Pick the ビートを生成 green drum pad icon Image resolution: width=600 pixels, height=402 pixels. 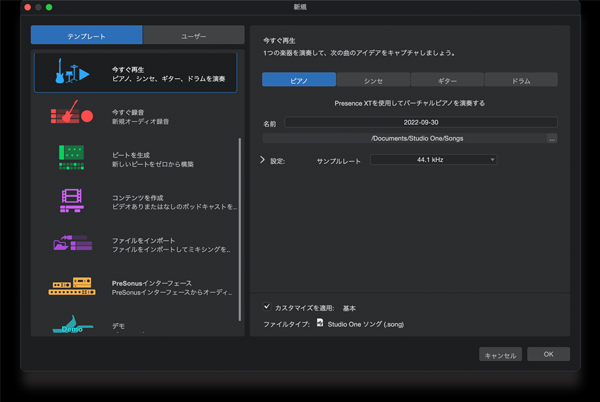[x=72, y=157]
